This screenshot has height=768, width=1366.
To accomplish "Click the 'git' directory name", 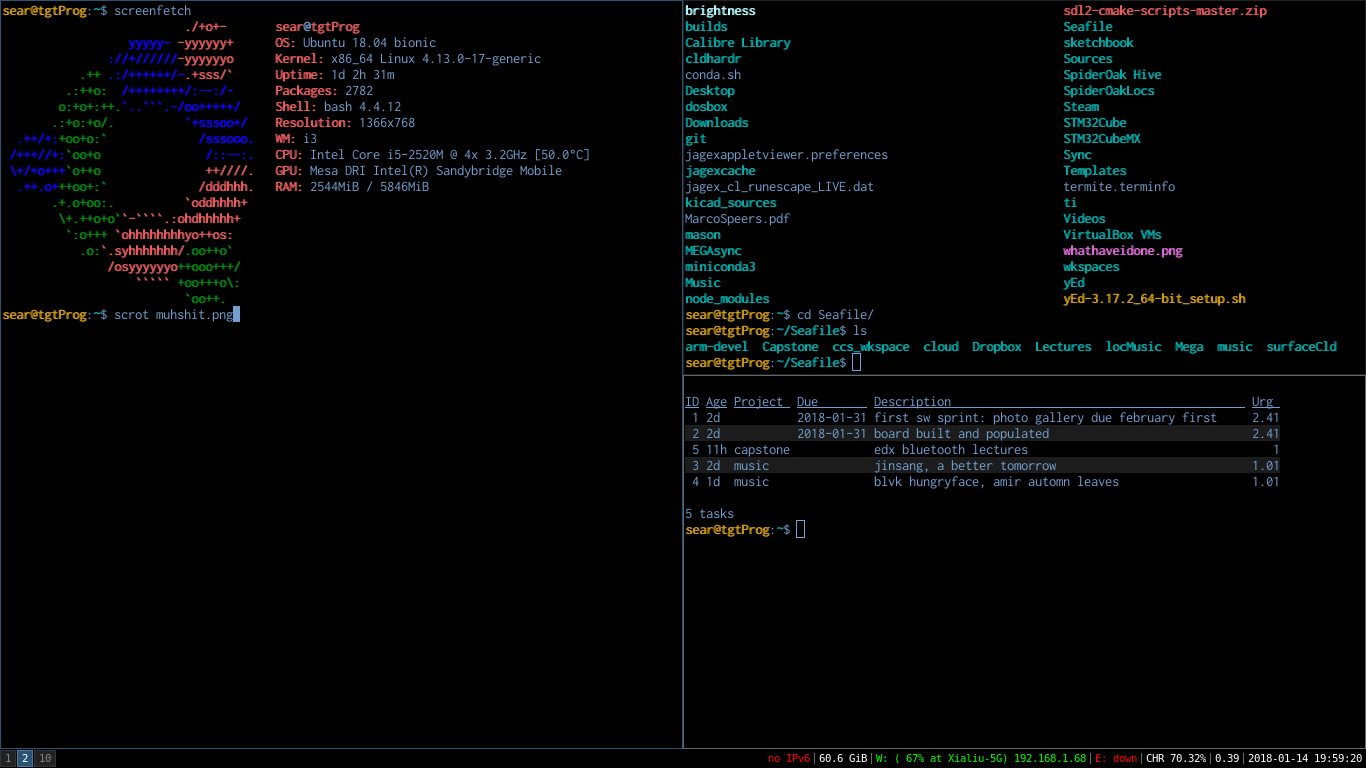I will 696,139.
